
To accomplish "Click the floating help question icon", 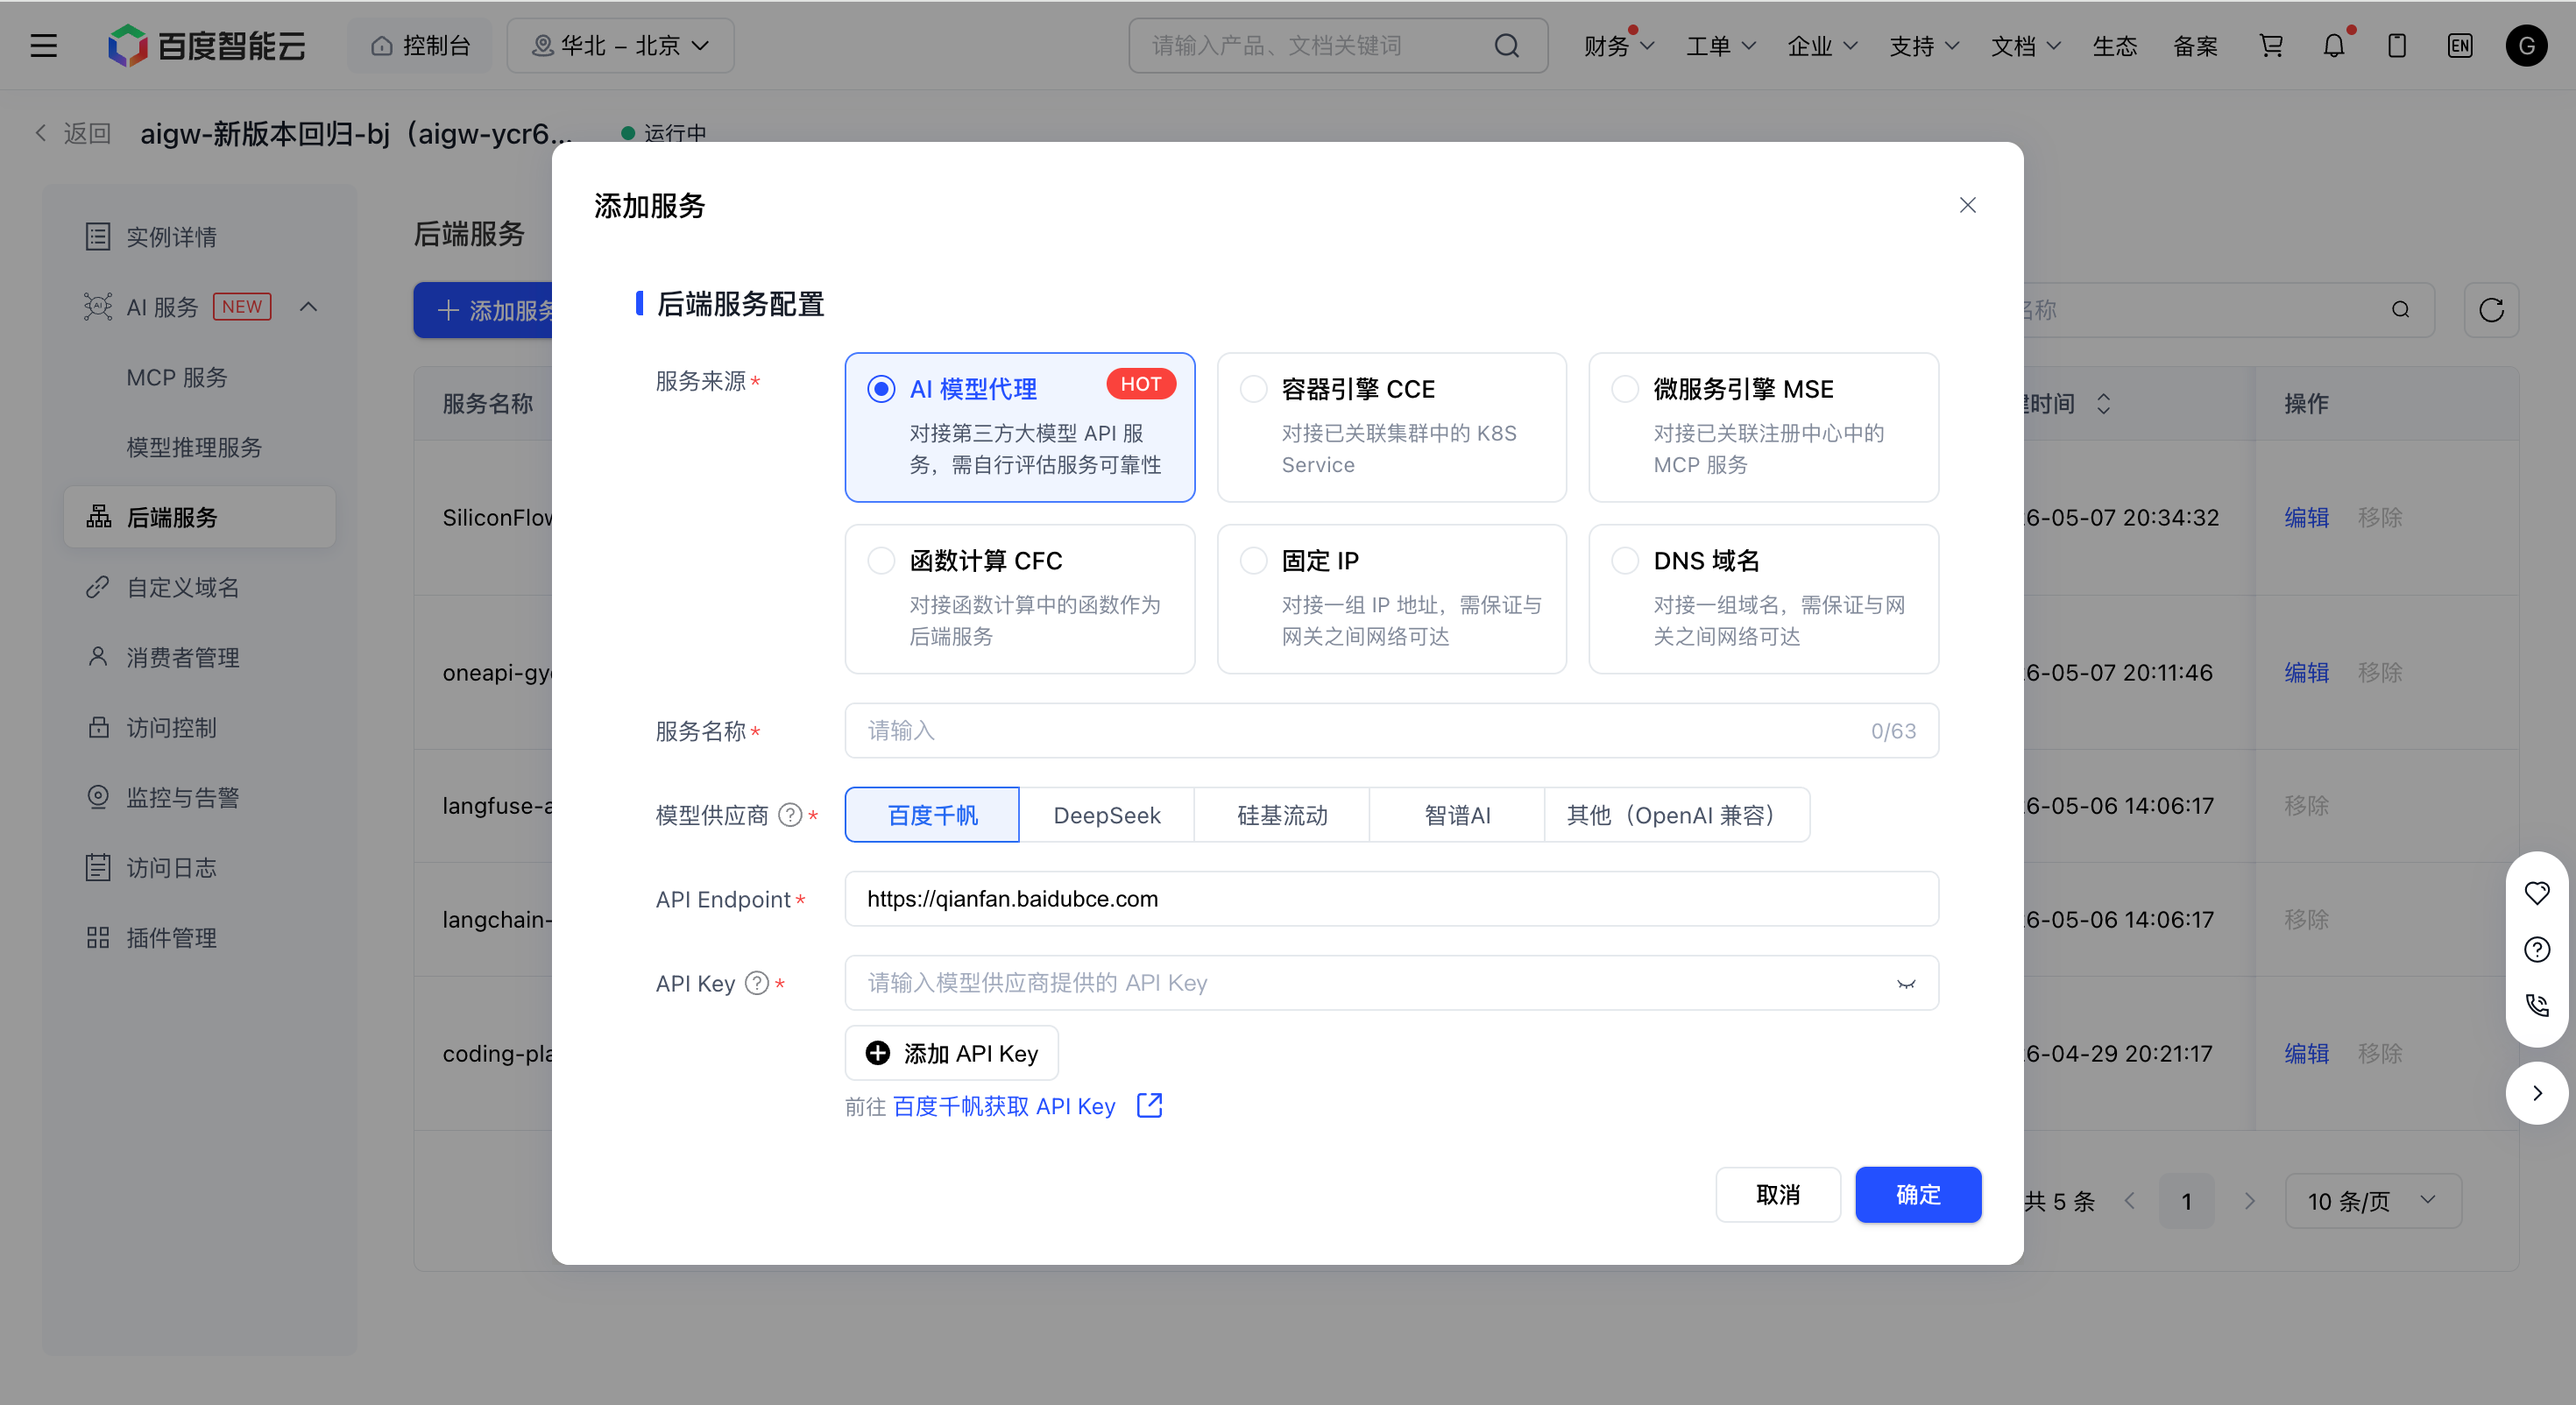I will 2536,949.
